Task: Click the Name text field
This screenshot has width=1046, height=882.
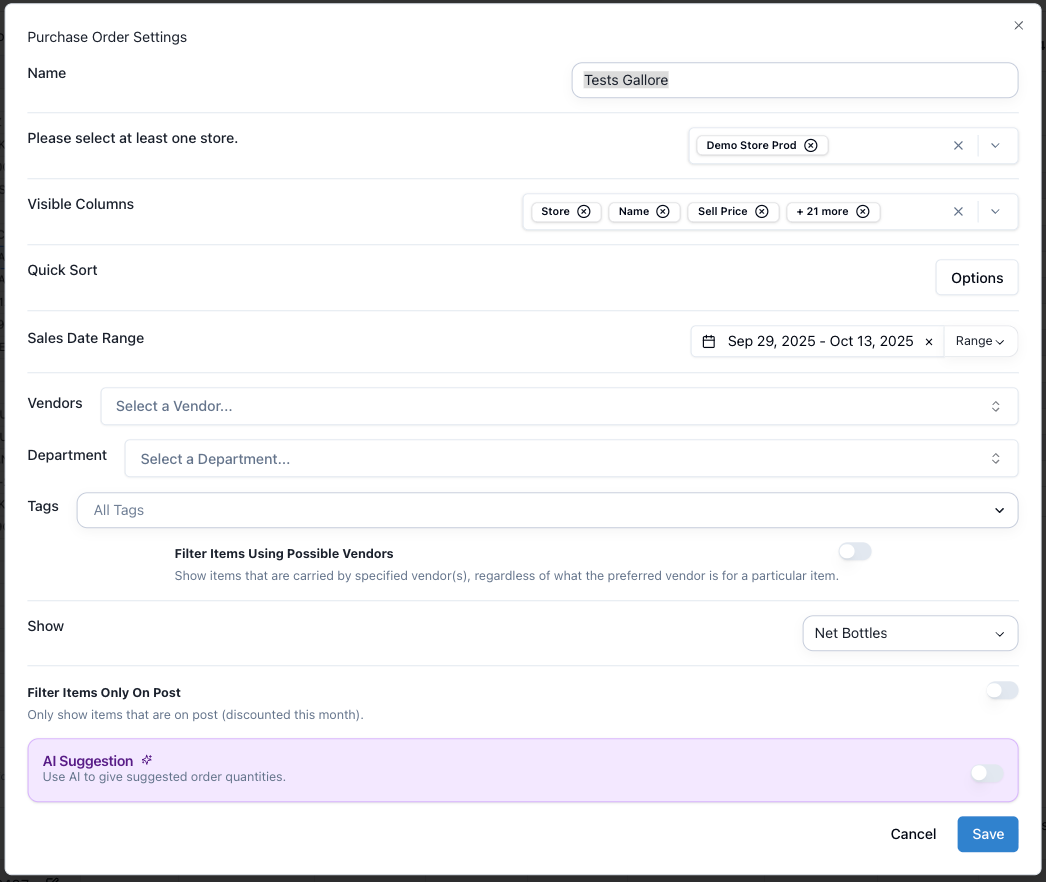Action: [x=794, y=81]
